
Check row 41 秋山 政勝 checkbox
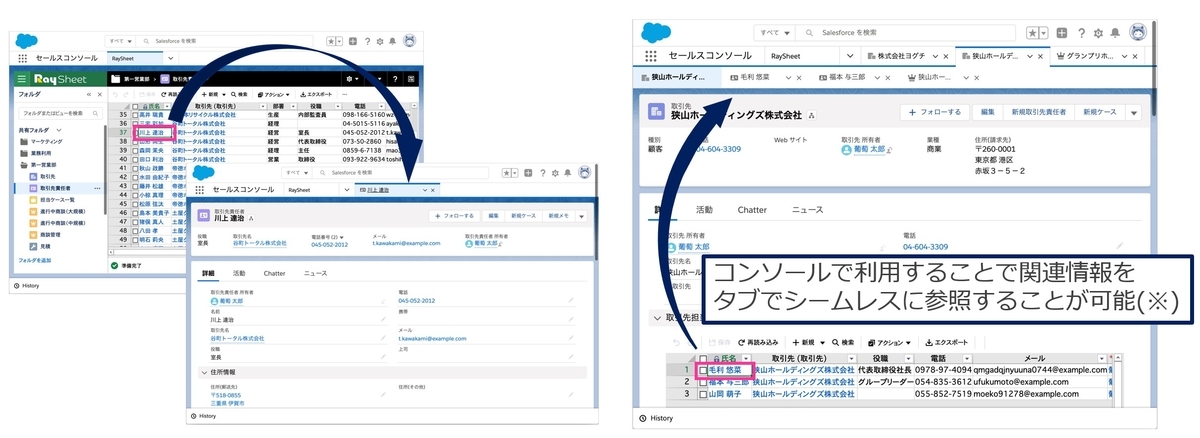pyautogui.click(x=137, y=168)
